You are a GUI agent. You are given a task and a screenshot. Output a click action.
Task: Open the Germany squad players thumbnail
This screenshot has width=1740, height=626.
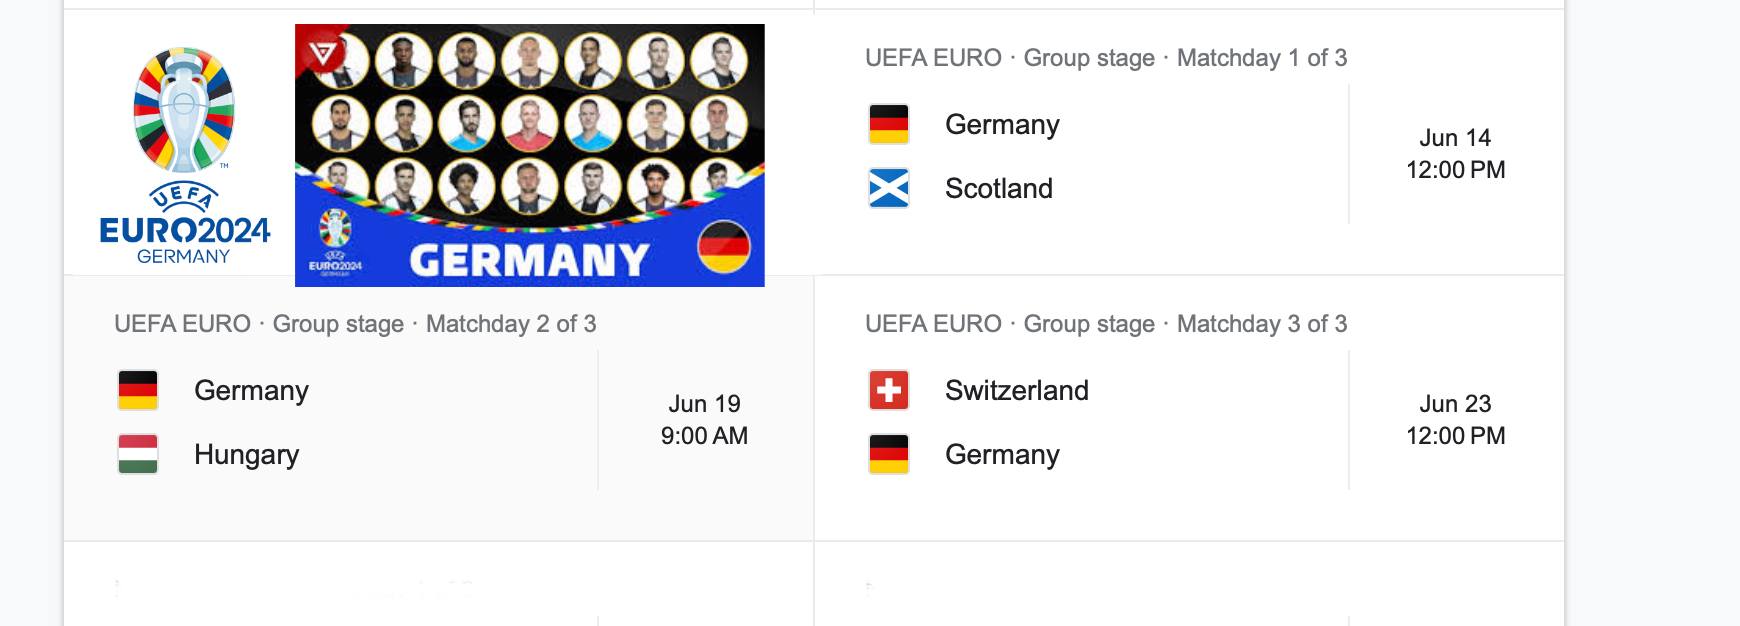click(530, 155)
